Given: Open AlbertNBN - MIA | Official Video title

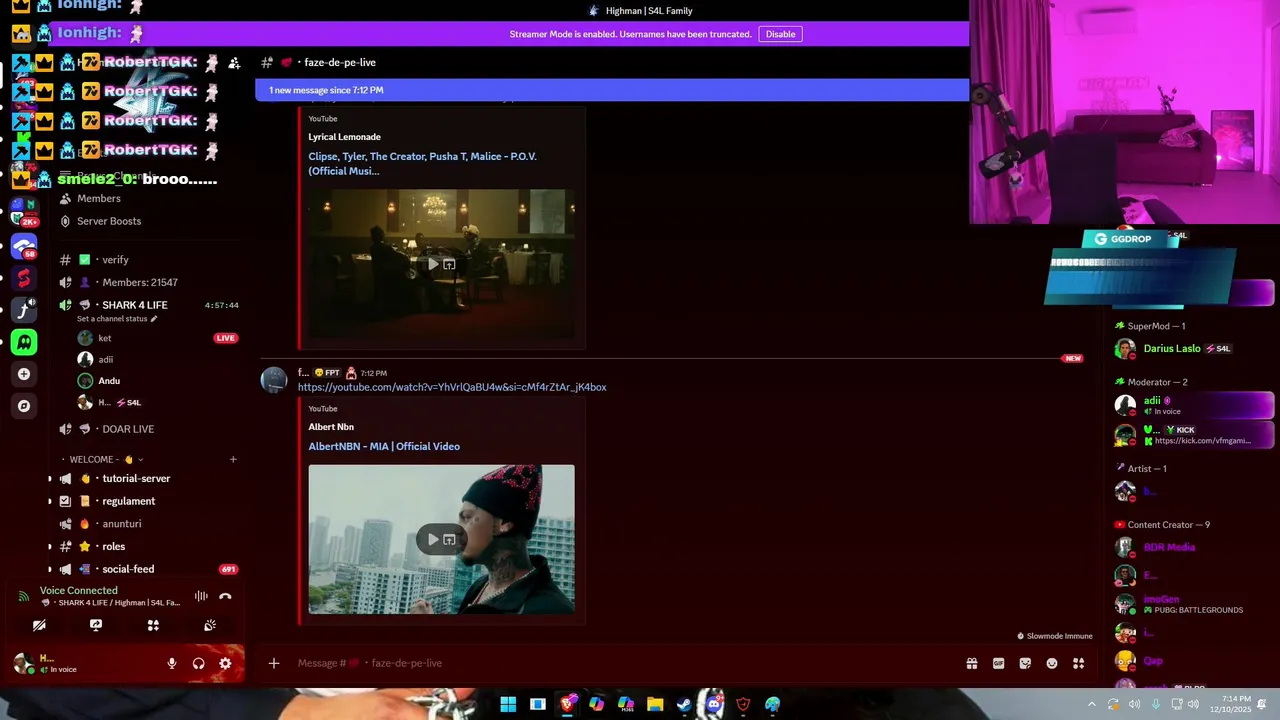Looking at the screenshot, I should tap(384, 447).
